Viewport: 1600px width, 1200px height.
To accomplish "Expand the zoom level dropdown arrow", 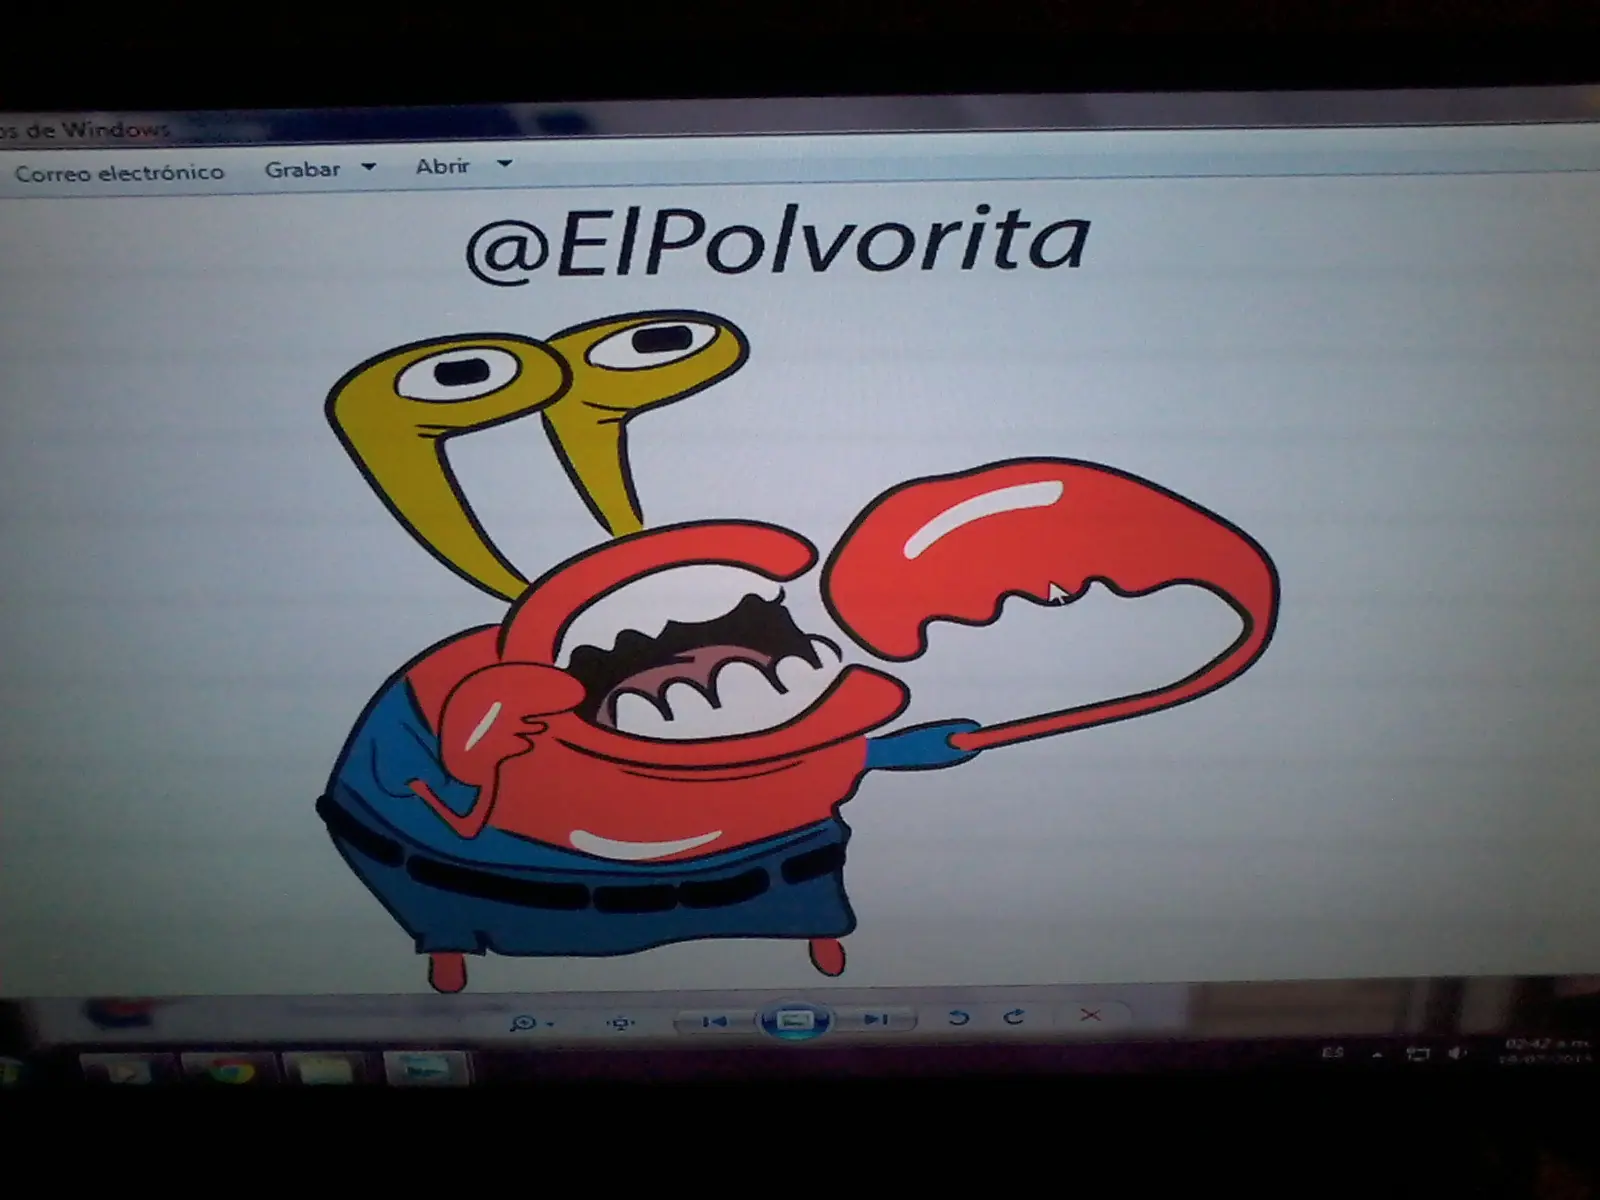I will (551, 1024).
